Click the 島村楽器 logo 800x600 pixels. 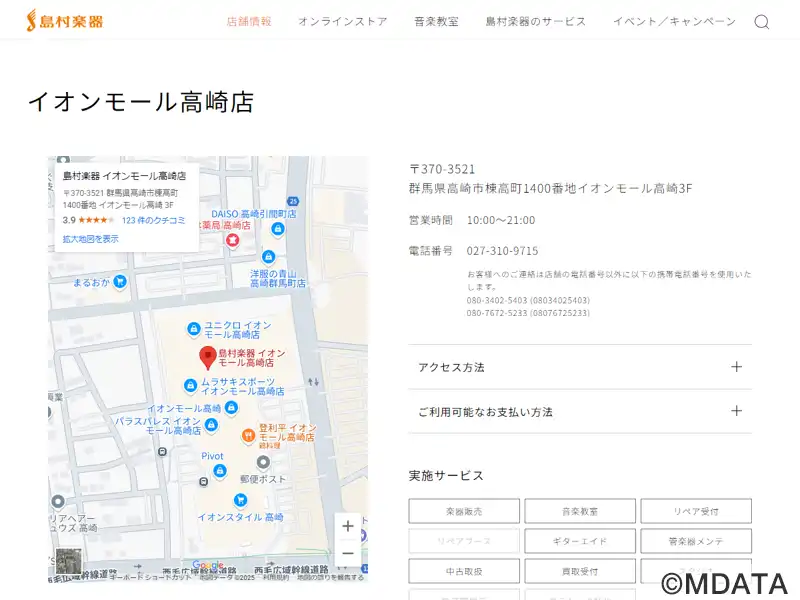click(65, 21)
